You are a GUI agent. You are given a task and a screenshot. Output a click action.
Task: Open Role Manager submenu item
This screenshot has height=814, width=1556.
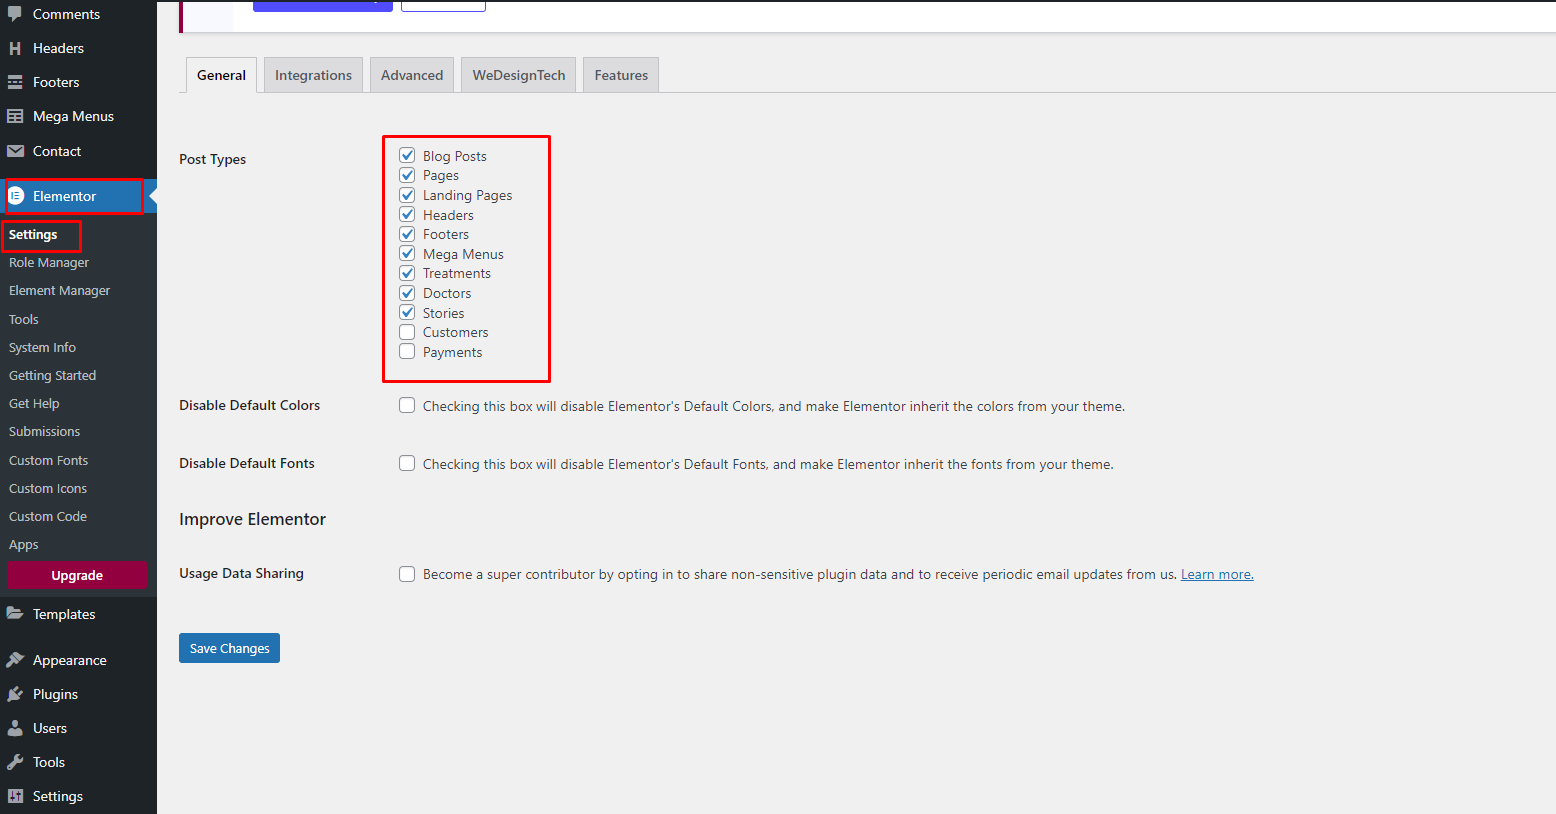coord(49,262)
